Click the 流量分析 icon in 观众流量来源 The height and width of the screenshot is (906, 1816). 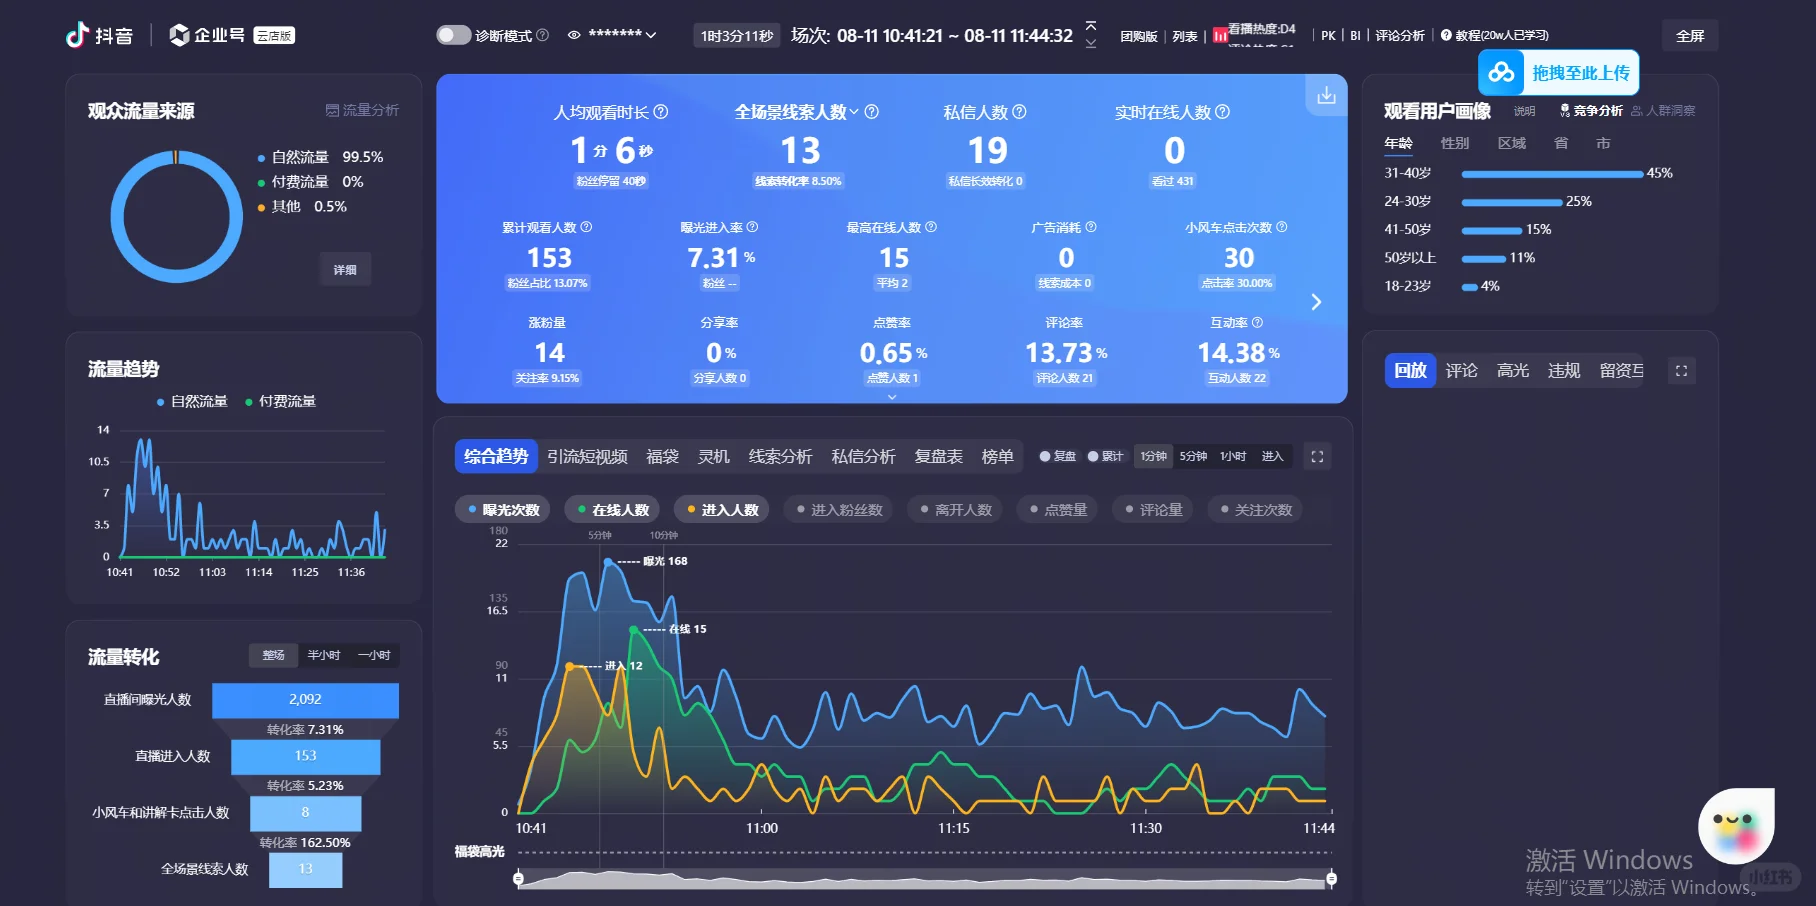click(x=332, y=110)
